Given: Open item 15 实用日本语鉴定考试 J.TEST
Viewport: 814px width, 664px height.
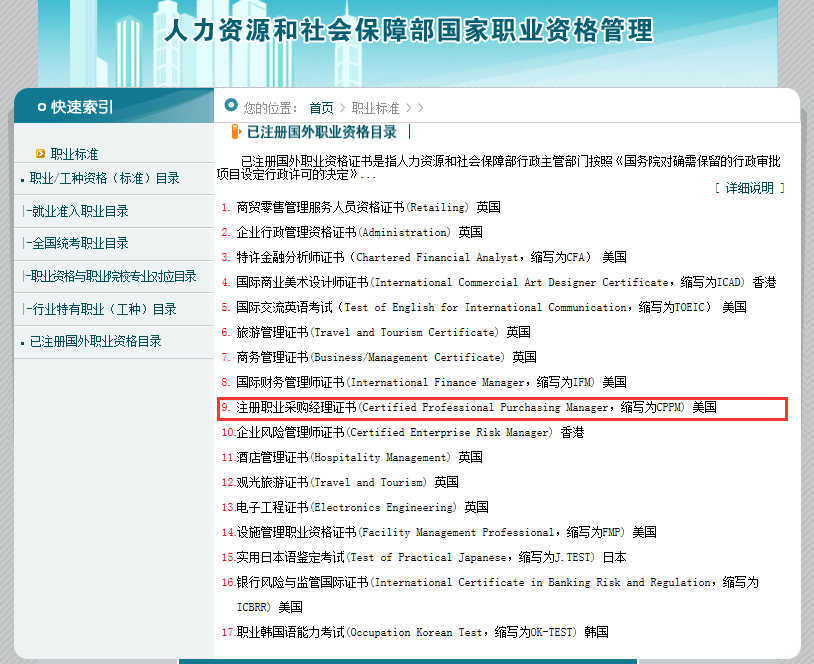Looking at the screenshot, I should pos(431,558).
